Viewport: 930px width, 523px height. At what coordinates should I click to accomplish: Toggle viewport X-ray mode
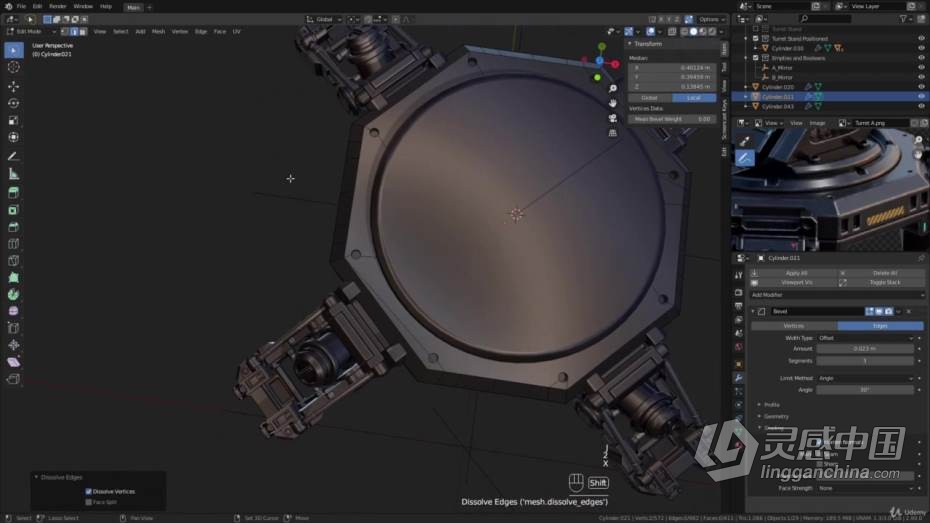(x=672, y=31)
